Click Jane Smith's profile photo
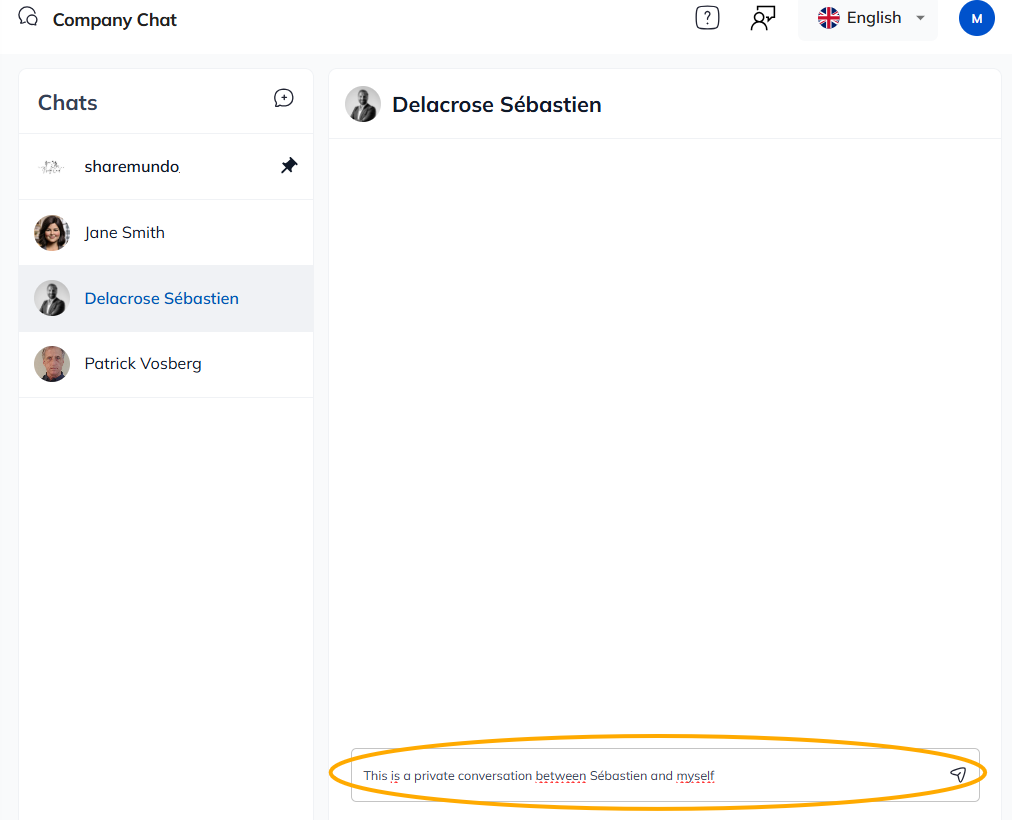Image resolution: width=1012 pixels, height=820 pixels. [x=52, y=233]
